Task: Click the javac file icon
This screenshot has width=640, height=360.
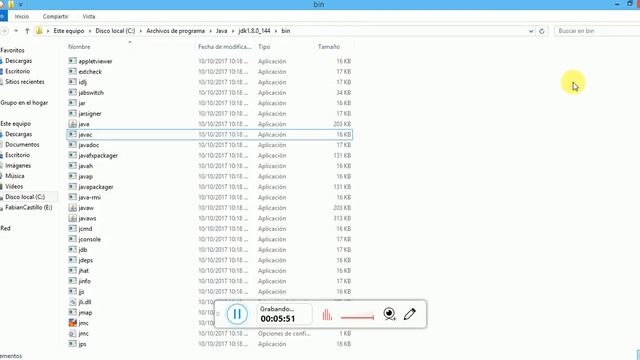Action: tap(73, 134)
